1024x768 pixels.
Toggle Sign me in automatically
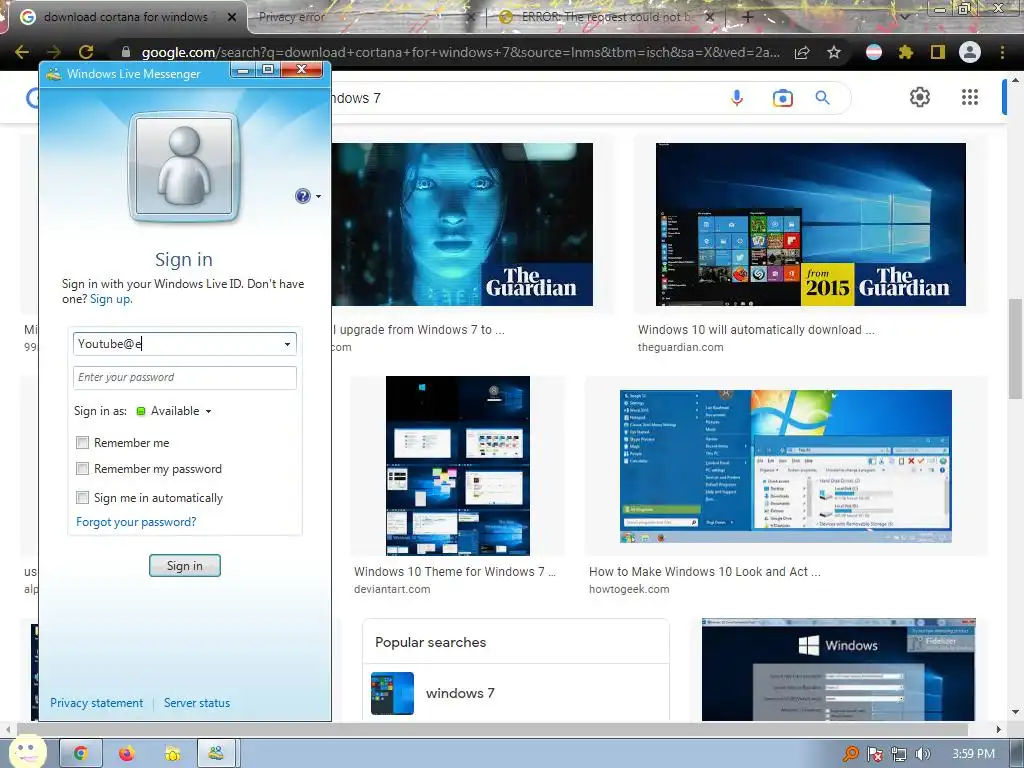(x=82, y=498)
